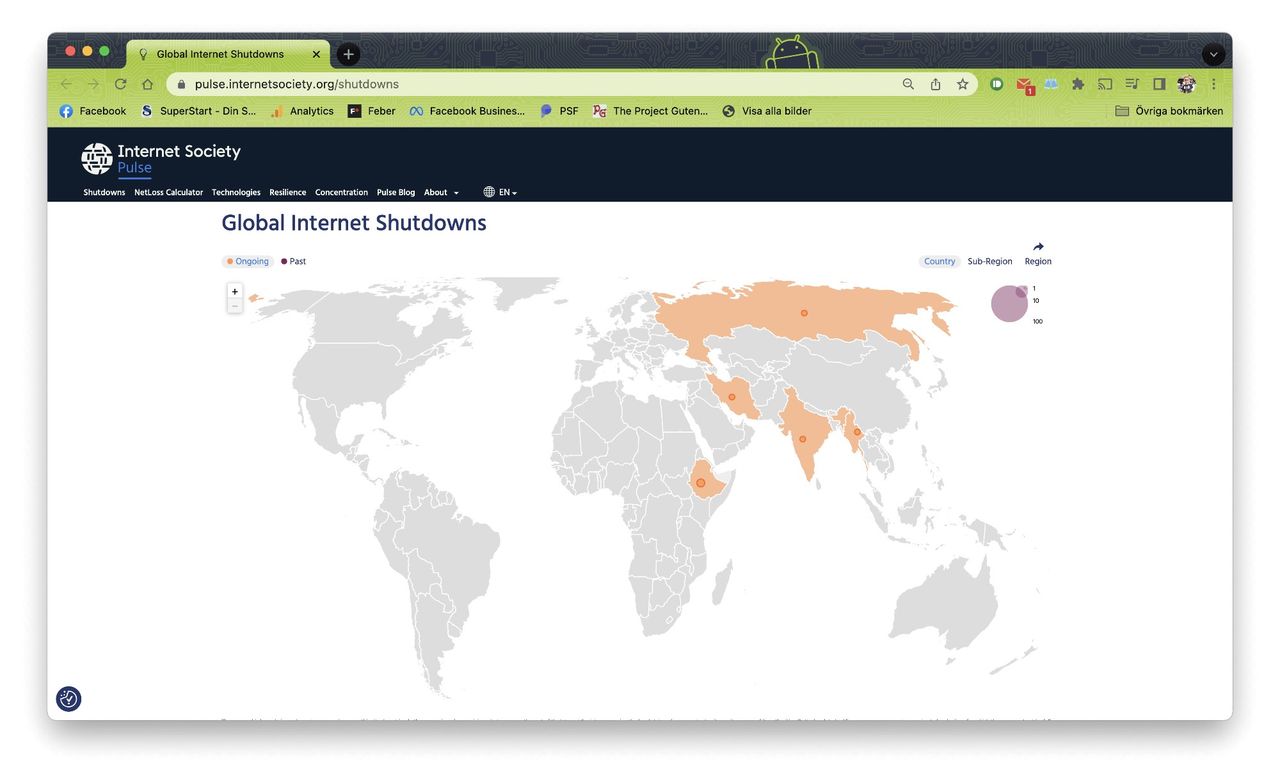Open the browser extensions puzzle icon
The width and height of the screenshot is (1280, 783).
[x=1078, y=84]
